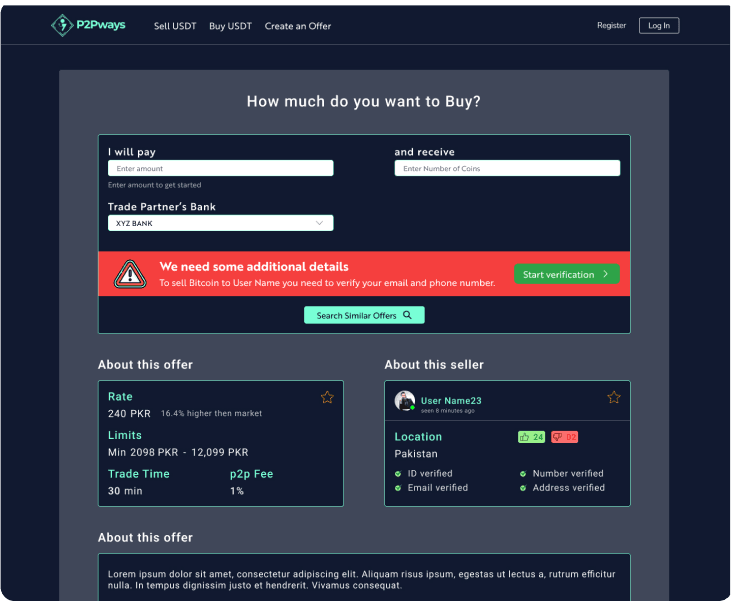
Task: Open the Trade Partner's Bank dropdown
Action: coord(220,223)
